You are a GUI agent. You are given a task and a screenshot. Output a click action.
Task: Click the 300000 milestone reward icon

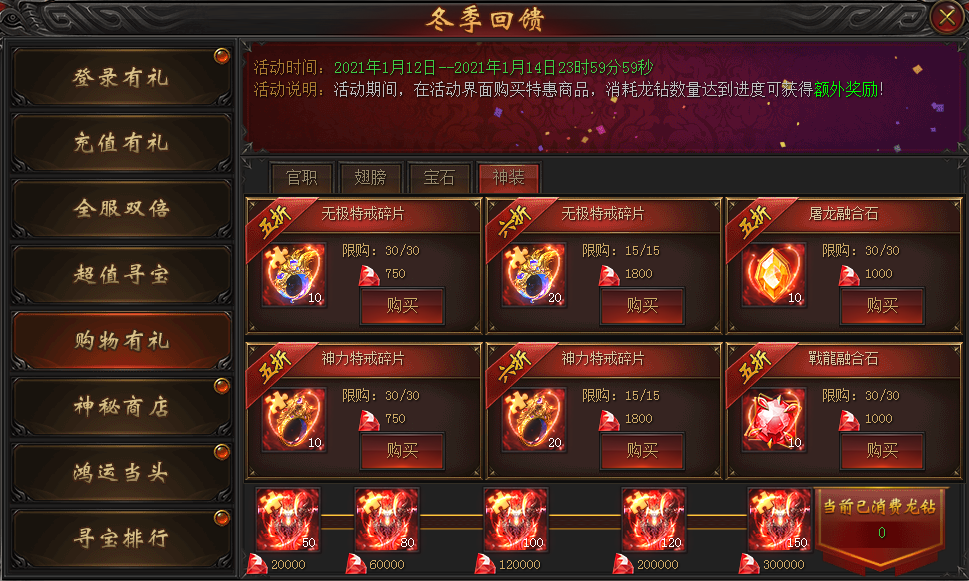(779, 520)
